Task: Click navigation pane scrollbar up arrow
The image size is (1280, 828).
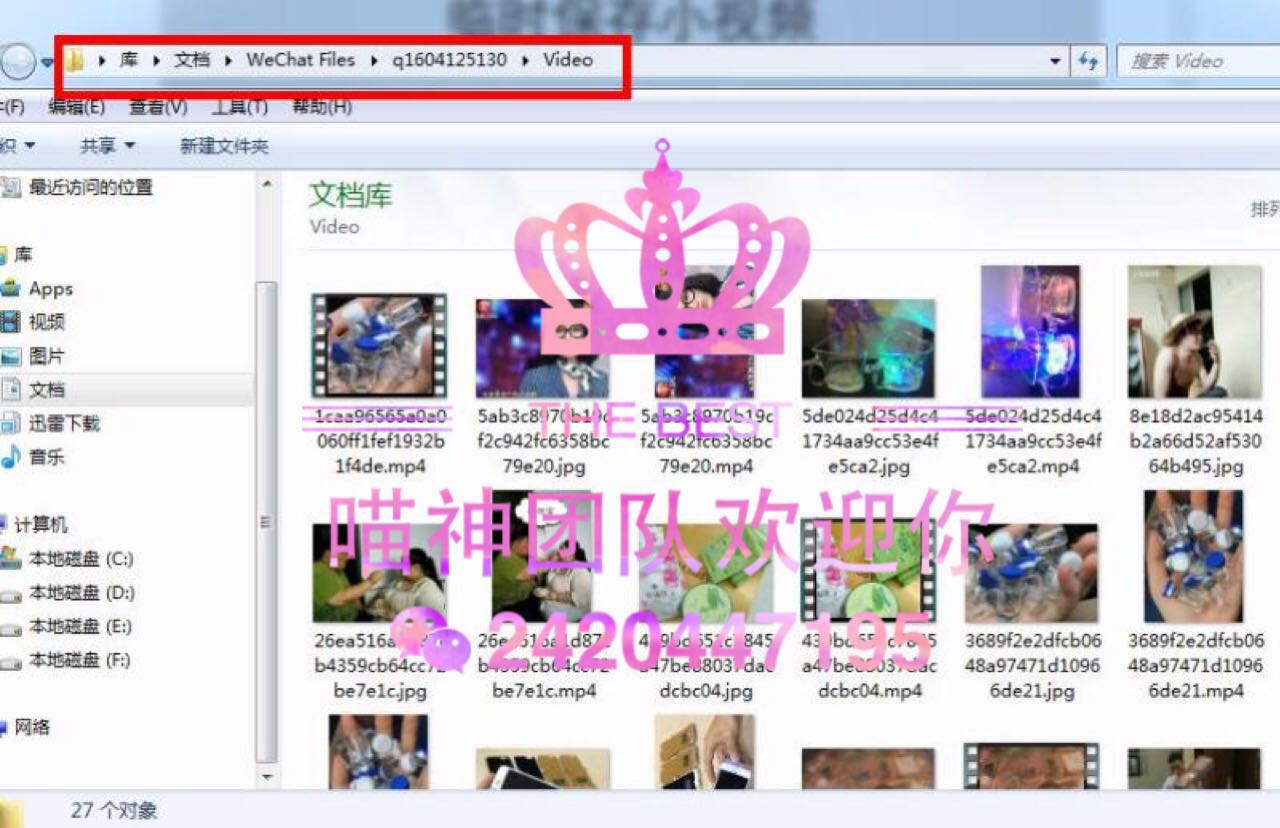Action: [266, 183]
